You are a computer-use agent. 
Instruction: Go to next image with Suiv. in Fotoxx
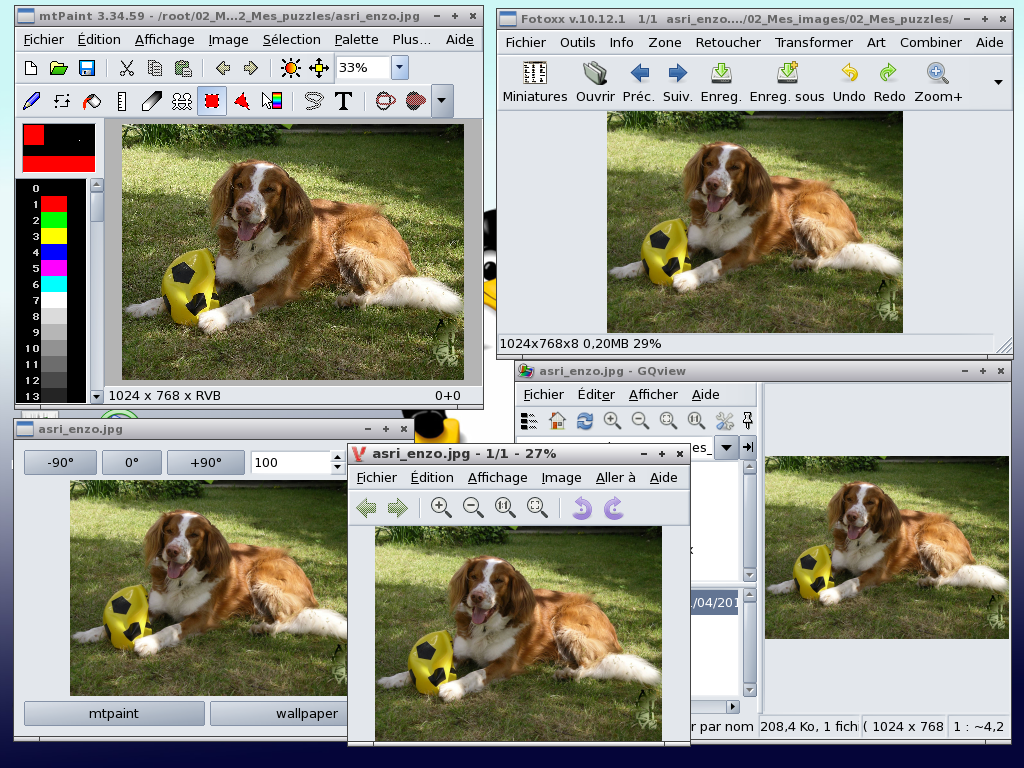677,82
